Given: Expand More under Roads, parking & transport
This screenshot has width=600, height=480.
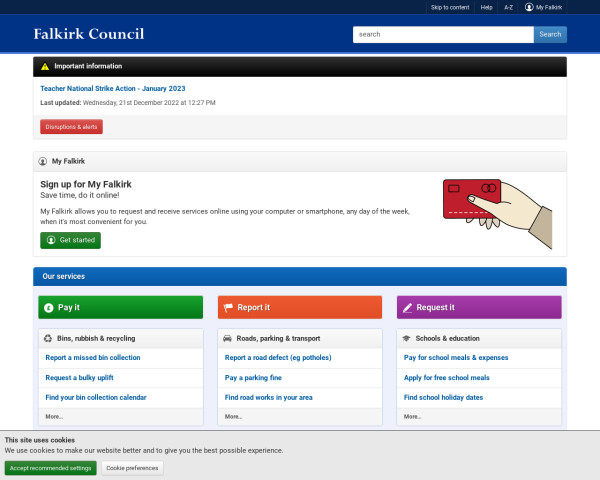Looking at the screenshot, I should click(233, 416).
